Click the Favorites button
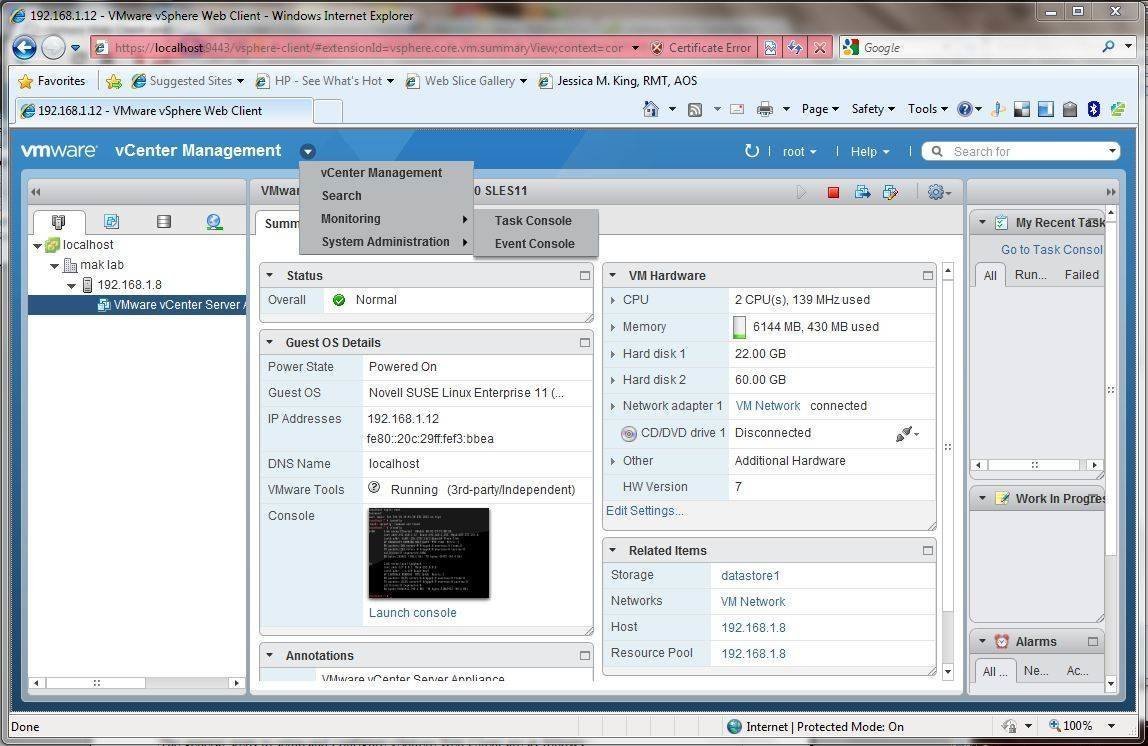This screenshot has height=746, width=1148. (51, 81)
